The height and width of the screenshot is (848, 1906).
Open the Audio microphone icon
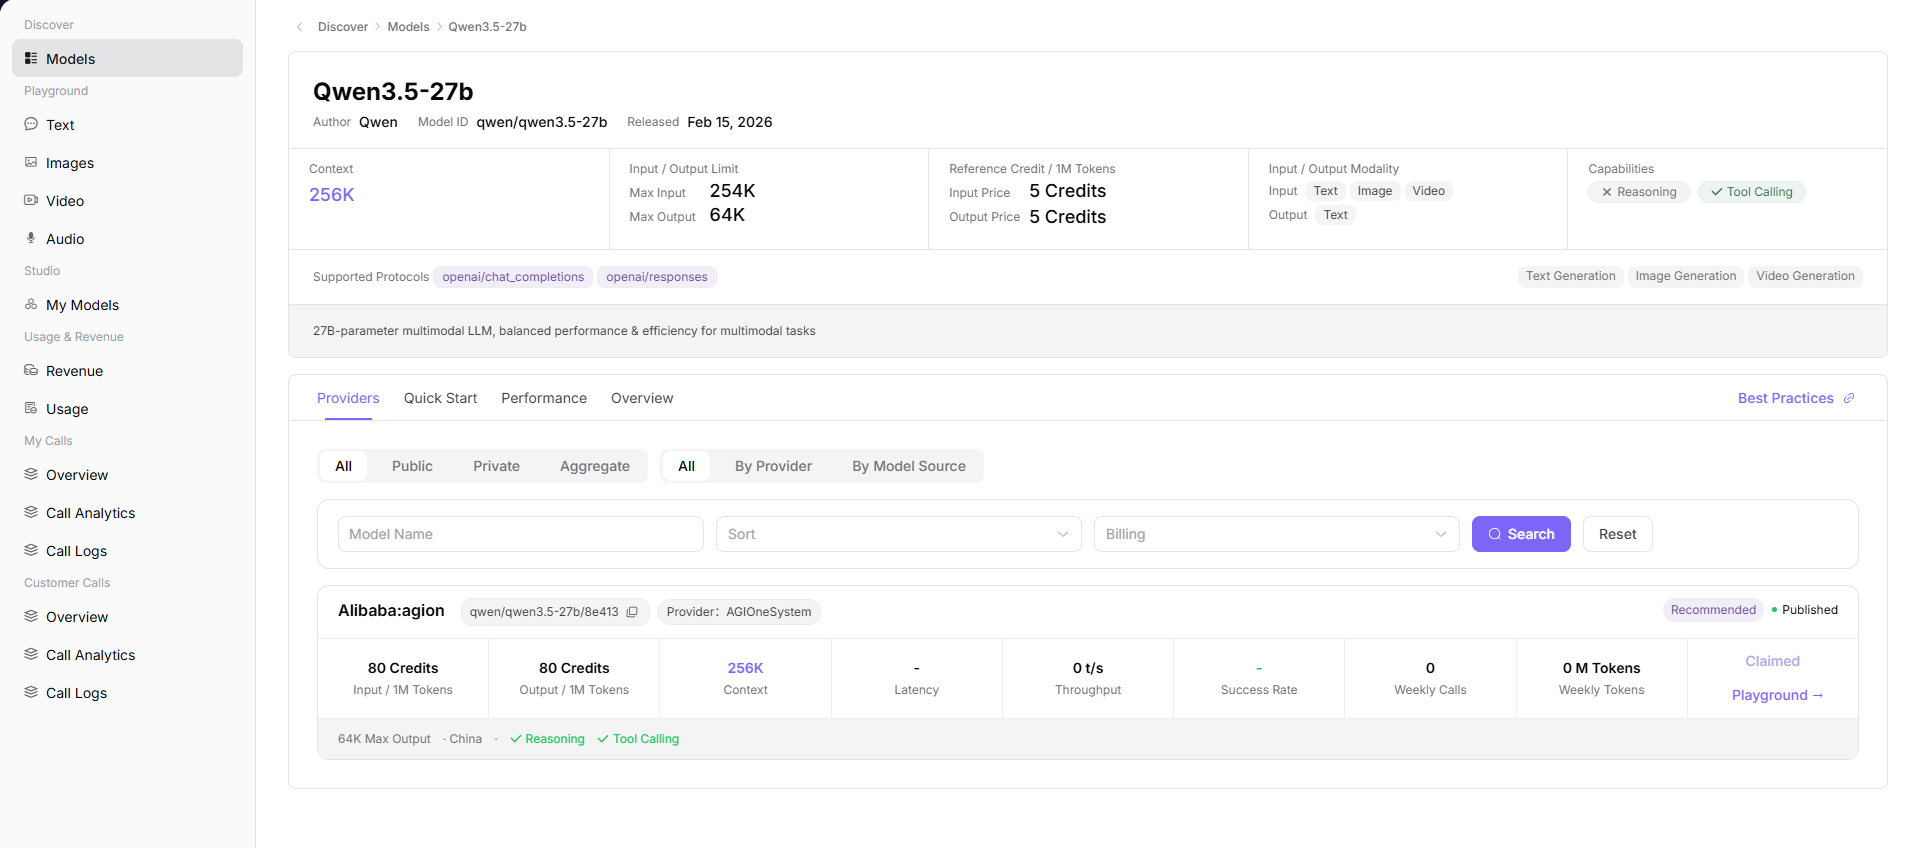tap(31, 238)
